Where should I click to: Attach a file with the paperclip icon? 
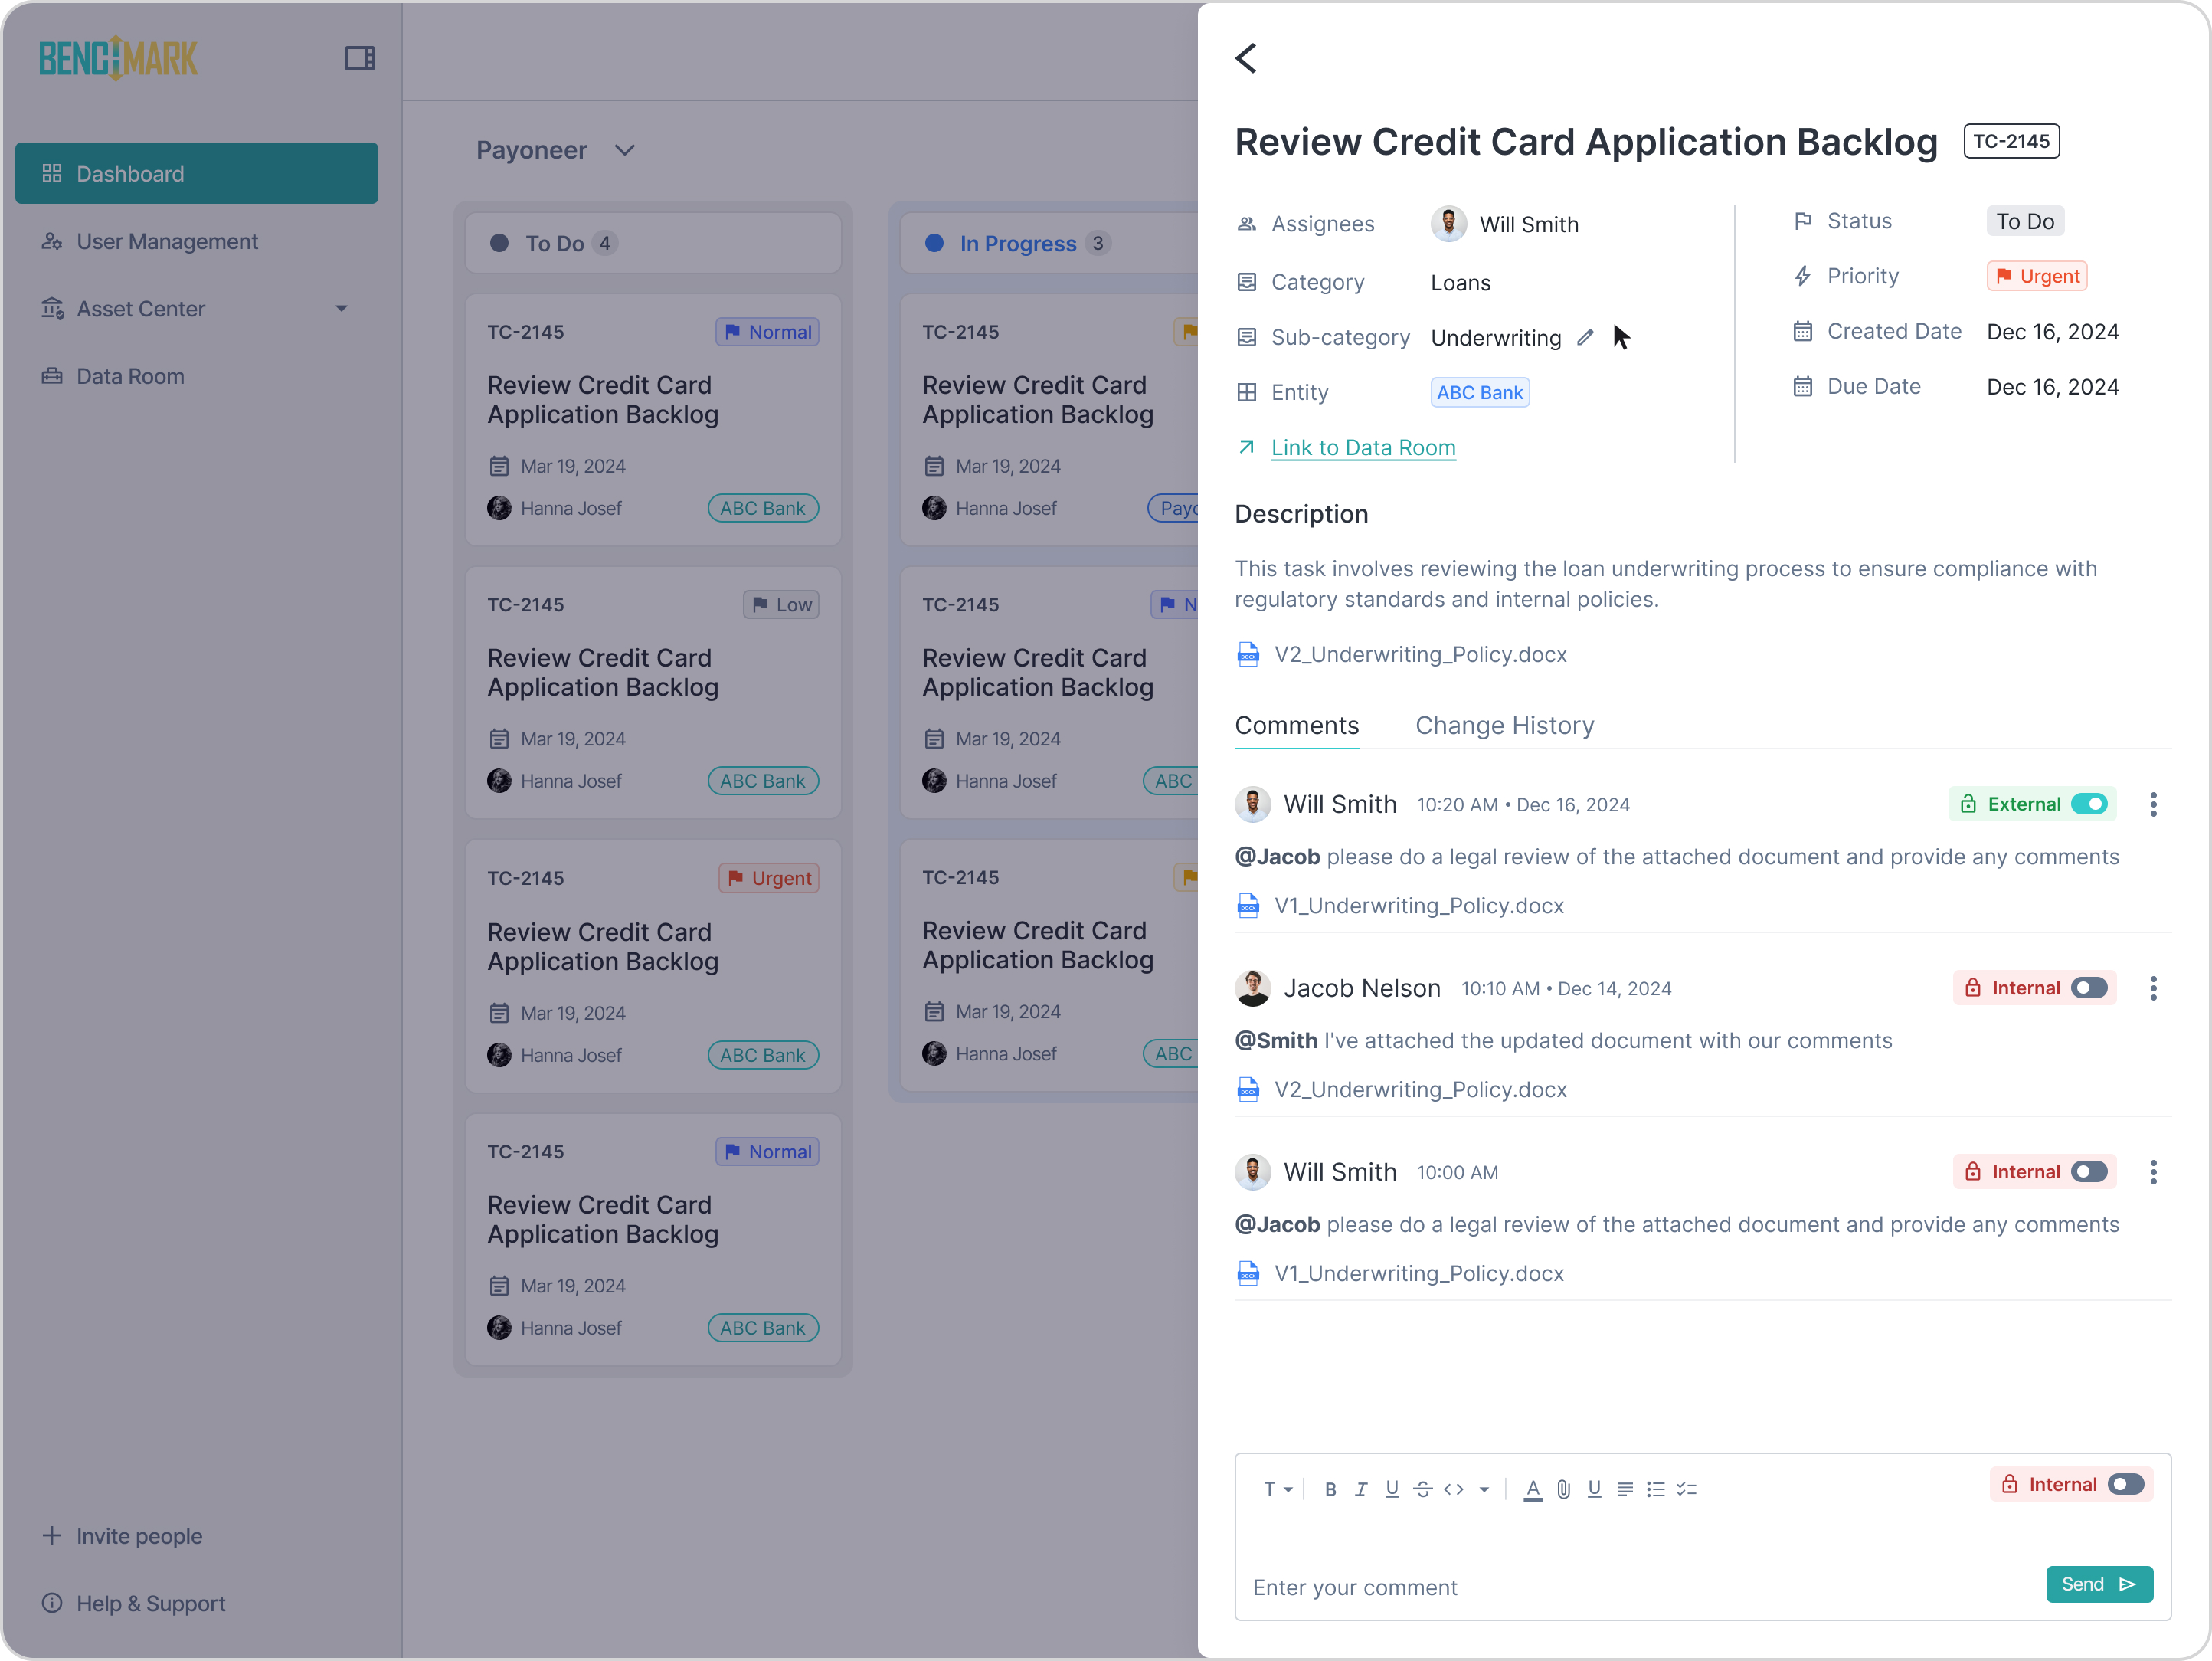pyautogui.click(x=1564, y=1489)
